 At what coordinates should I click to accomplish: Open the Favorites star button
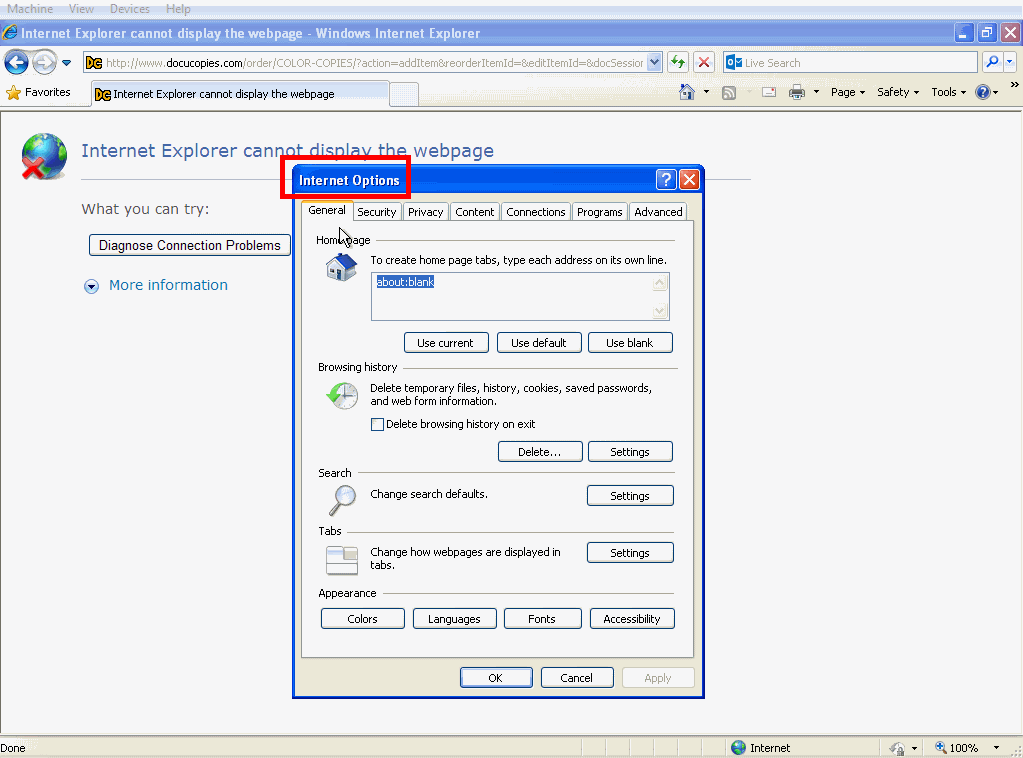click(38, 92)
